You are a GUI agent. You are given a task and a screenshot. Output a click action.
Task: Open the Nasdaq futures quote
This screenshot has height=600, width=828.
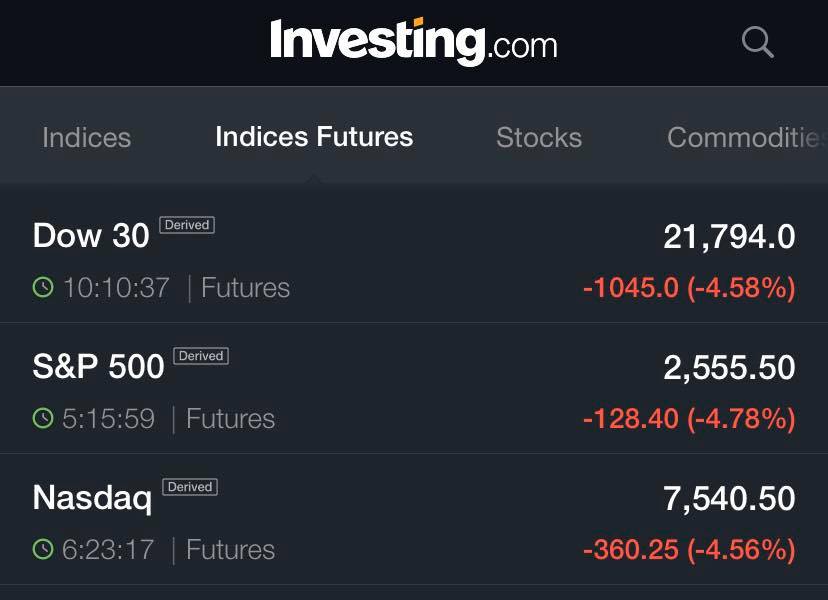point(414,519)
